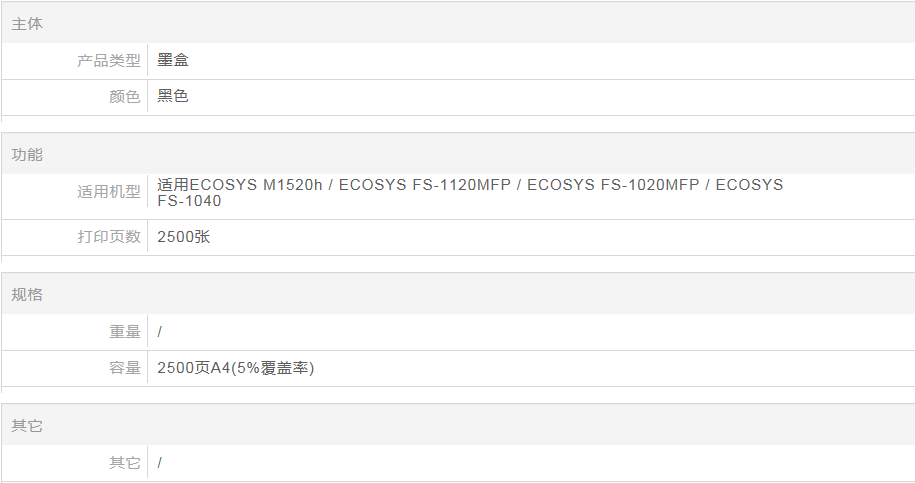Click the 主体 section header
This screenshot has height=483, width=915.
coord(27,23)
